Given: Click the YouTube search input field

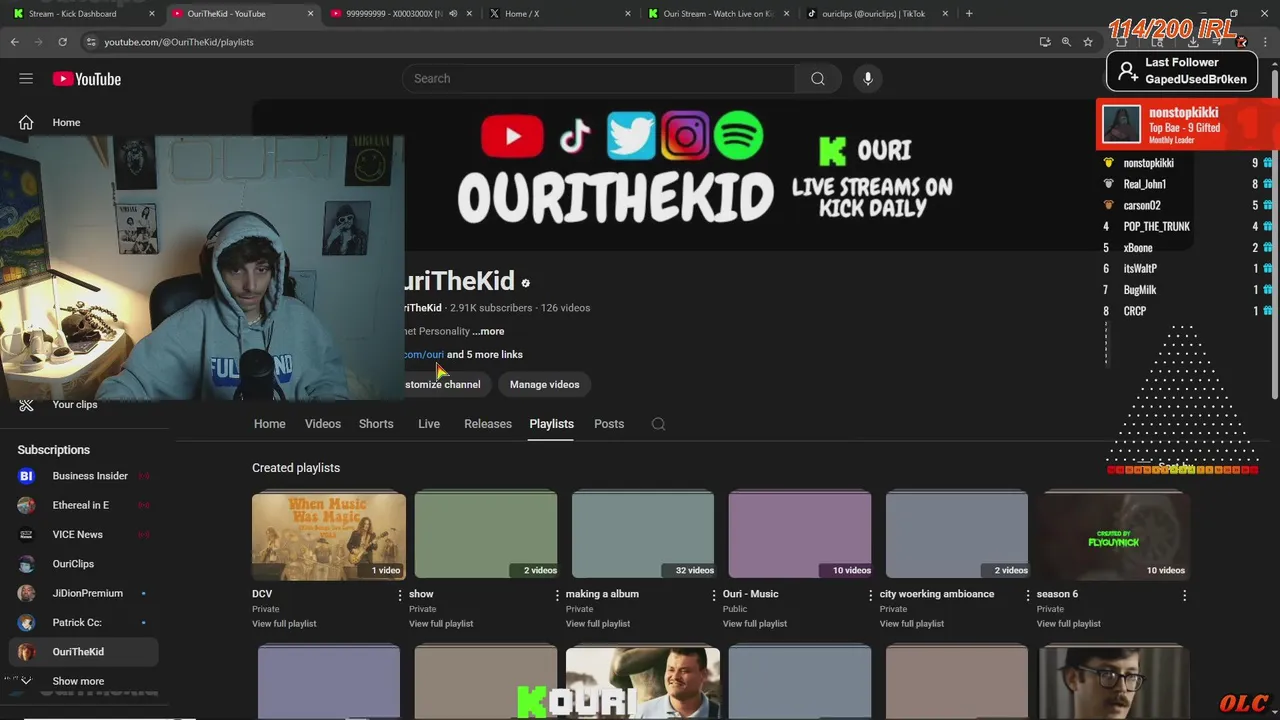Looking at the screenshot, I should (598, 79).
